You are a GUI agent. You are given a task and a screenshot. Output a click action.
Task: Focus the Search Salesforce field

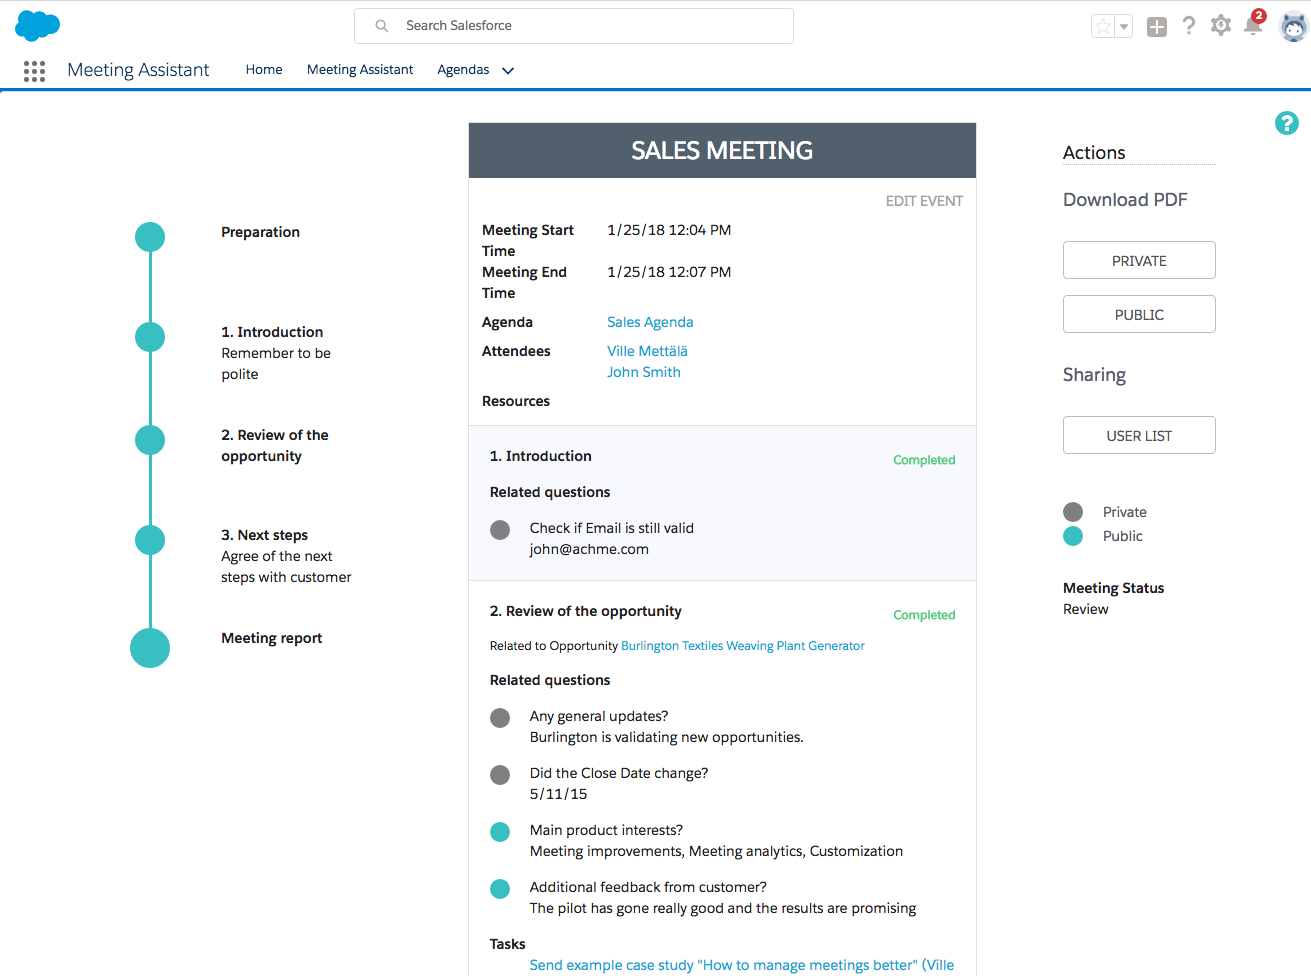[x=574, y=26]
